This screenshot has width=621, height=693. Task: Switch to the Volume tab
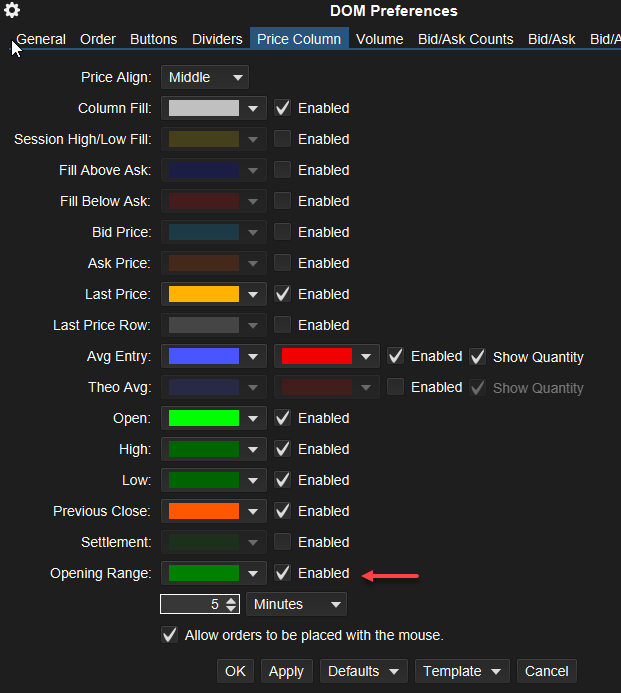(380, 39)
